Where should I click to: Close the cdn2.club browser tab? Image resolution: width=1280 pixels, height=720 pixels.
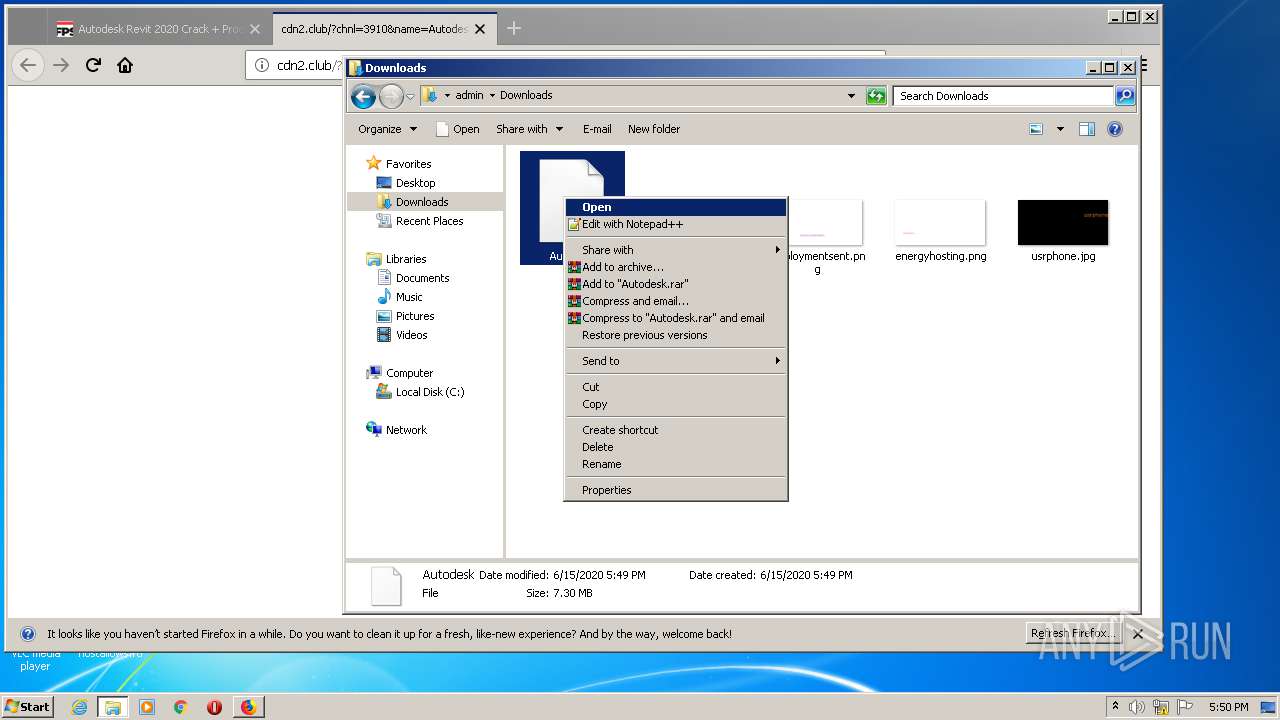[x=479, y=29]
